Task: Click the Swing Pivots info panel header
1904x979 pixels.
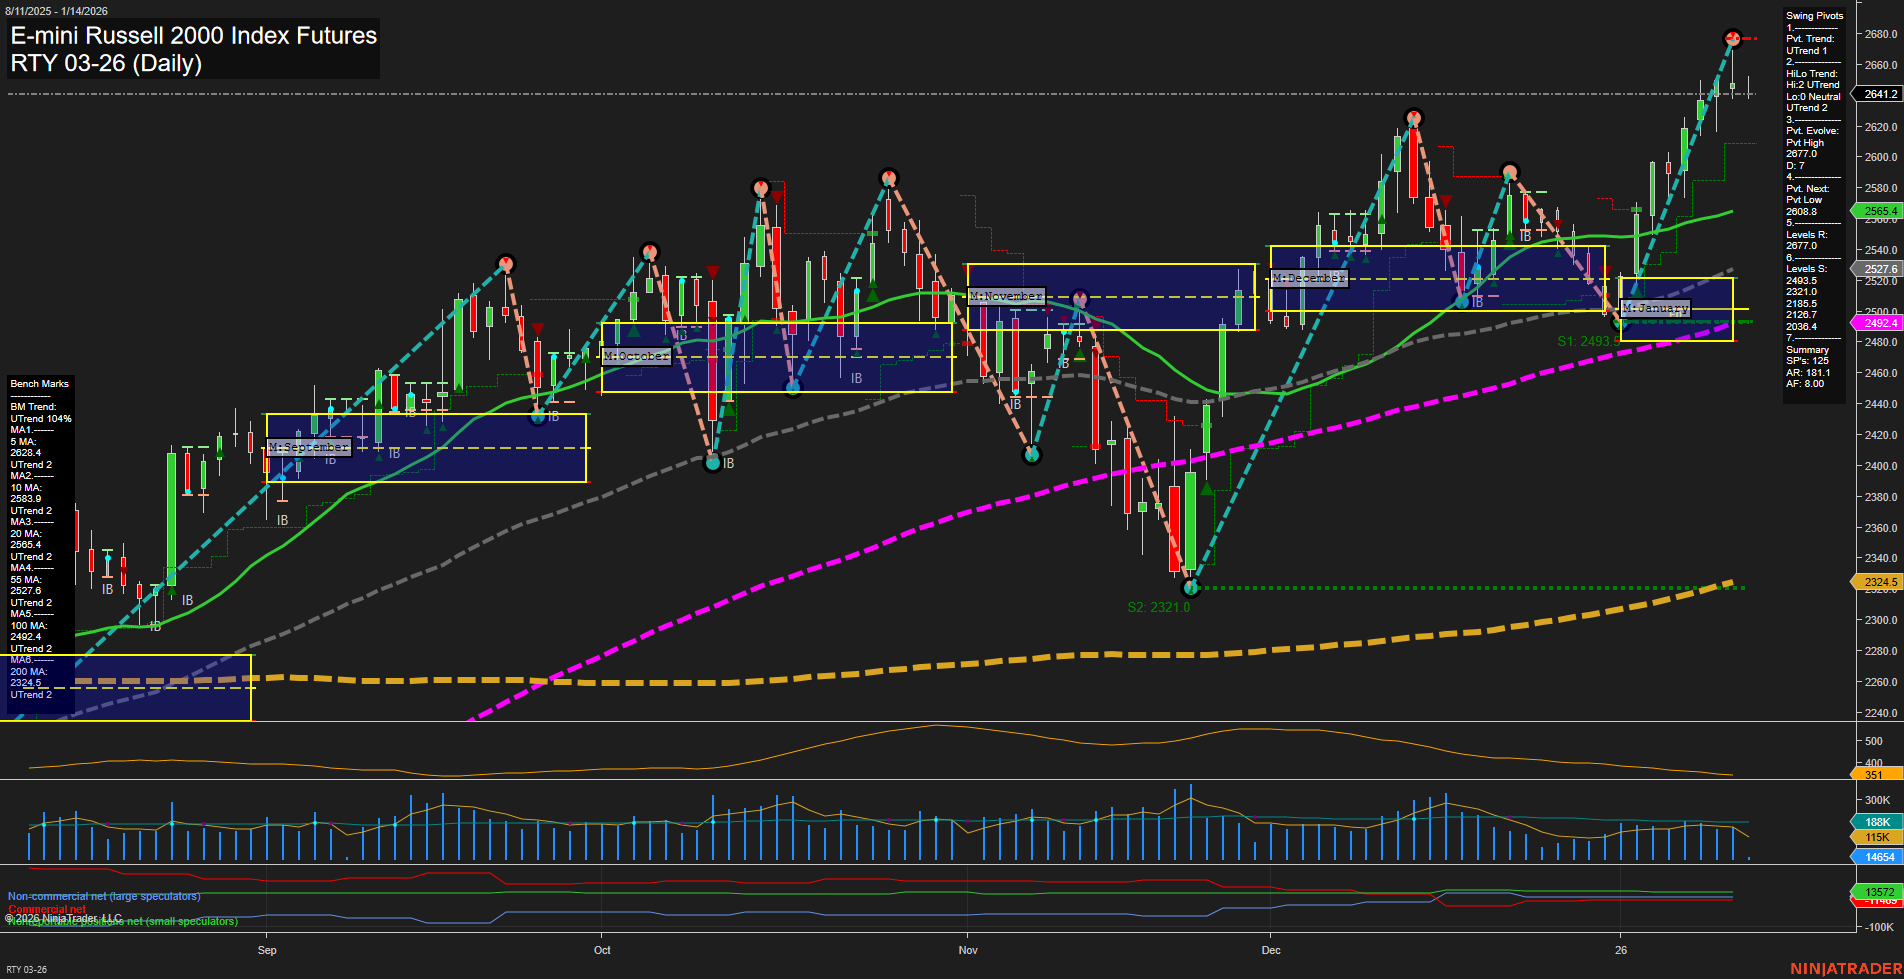Action: (1814, 16)
